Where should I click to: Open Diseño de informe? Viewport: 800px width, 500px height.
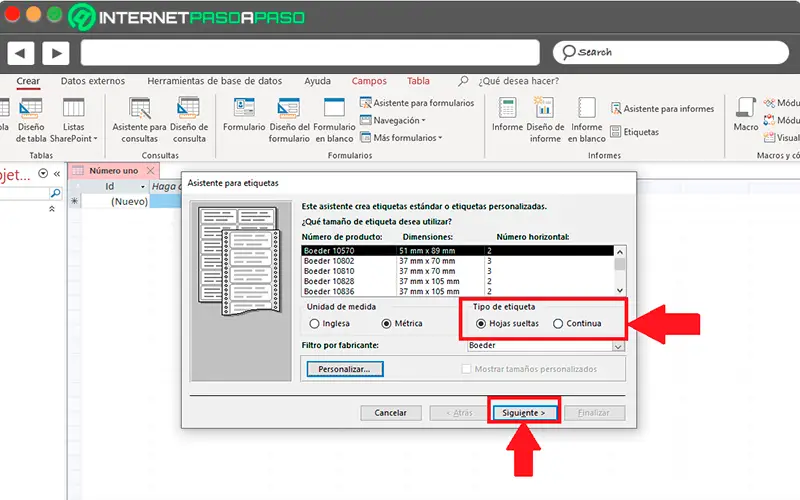point(545,120)
